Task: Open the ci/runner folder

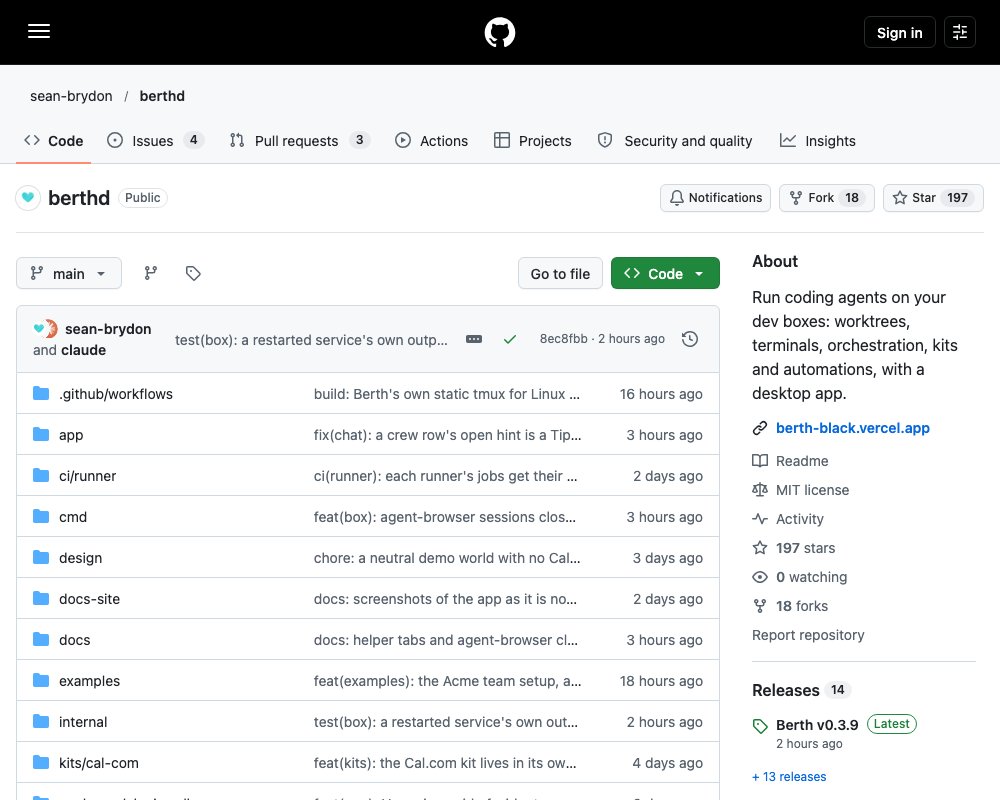Action: tap(87, 476)
